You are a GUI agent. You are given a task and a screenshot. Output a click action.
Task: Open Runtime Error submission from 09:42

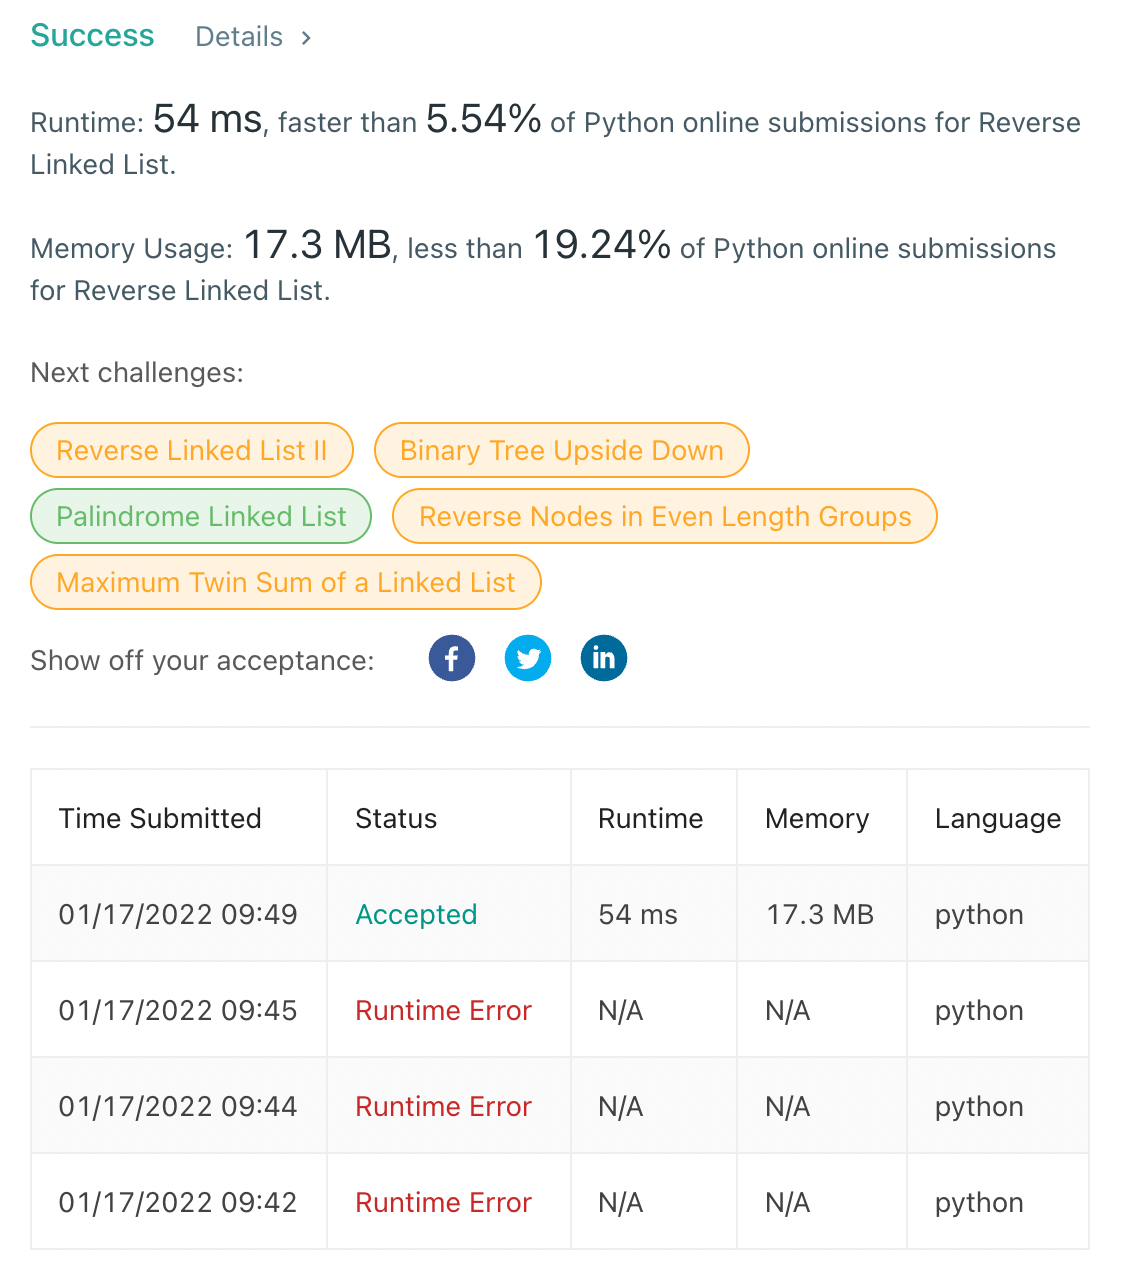pyautogui.click(x=443, y=1202)
